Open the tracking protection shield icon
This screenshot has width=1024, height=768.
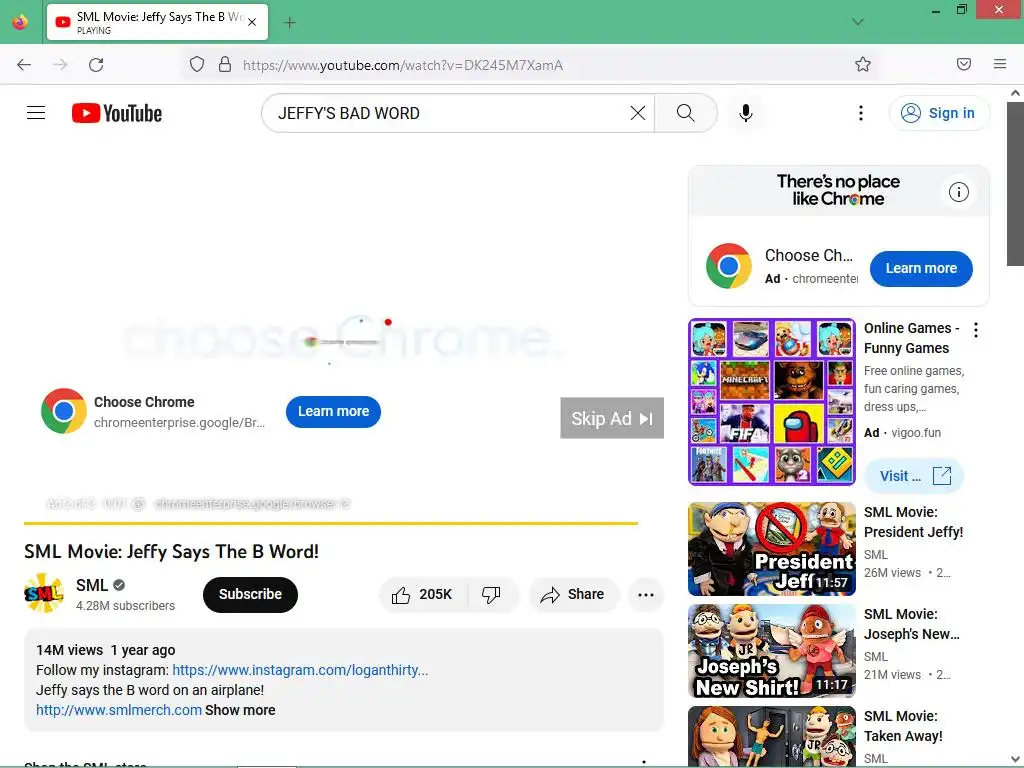click(x=197, y=65)
